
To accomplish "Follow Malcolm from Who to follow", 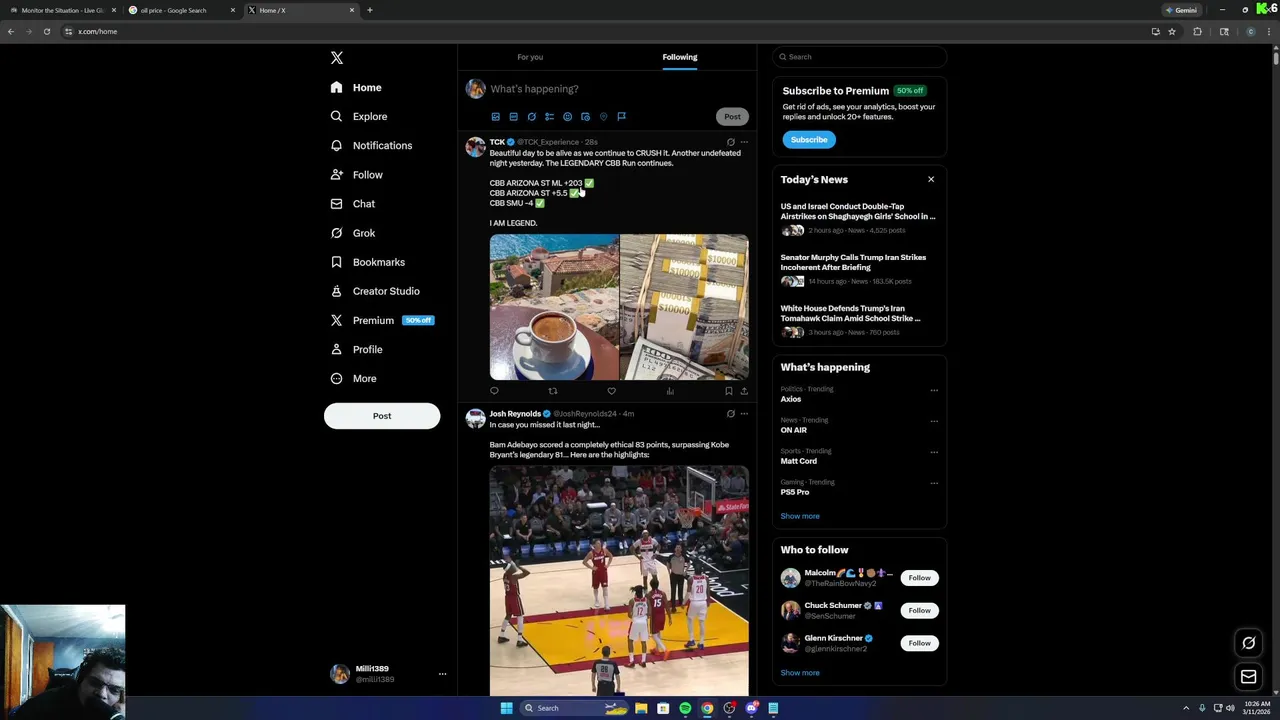I will click(x=919, y=578).
